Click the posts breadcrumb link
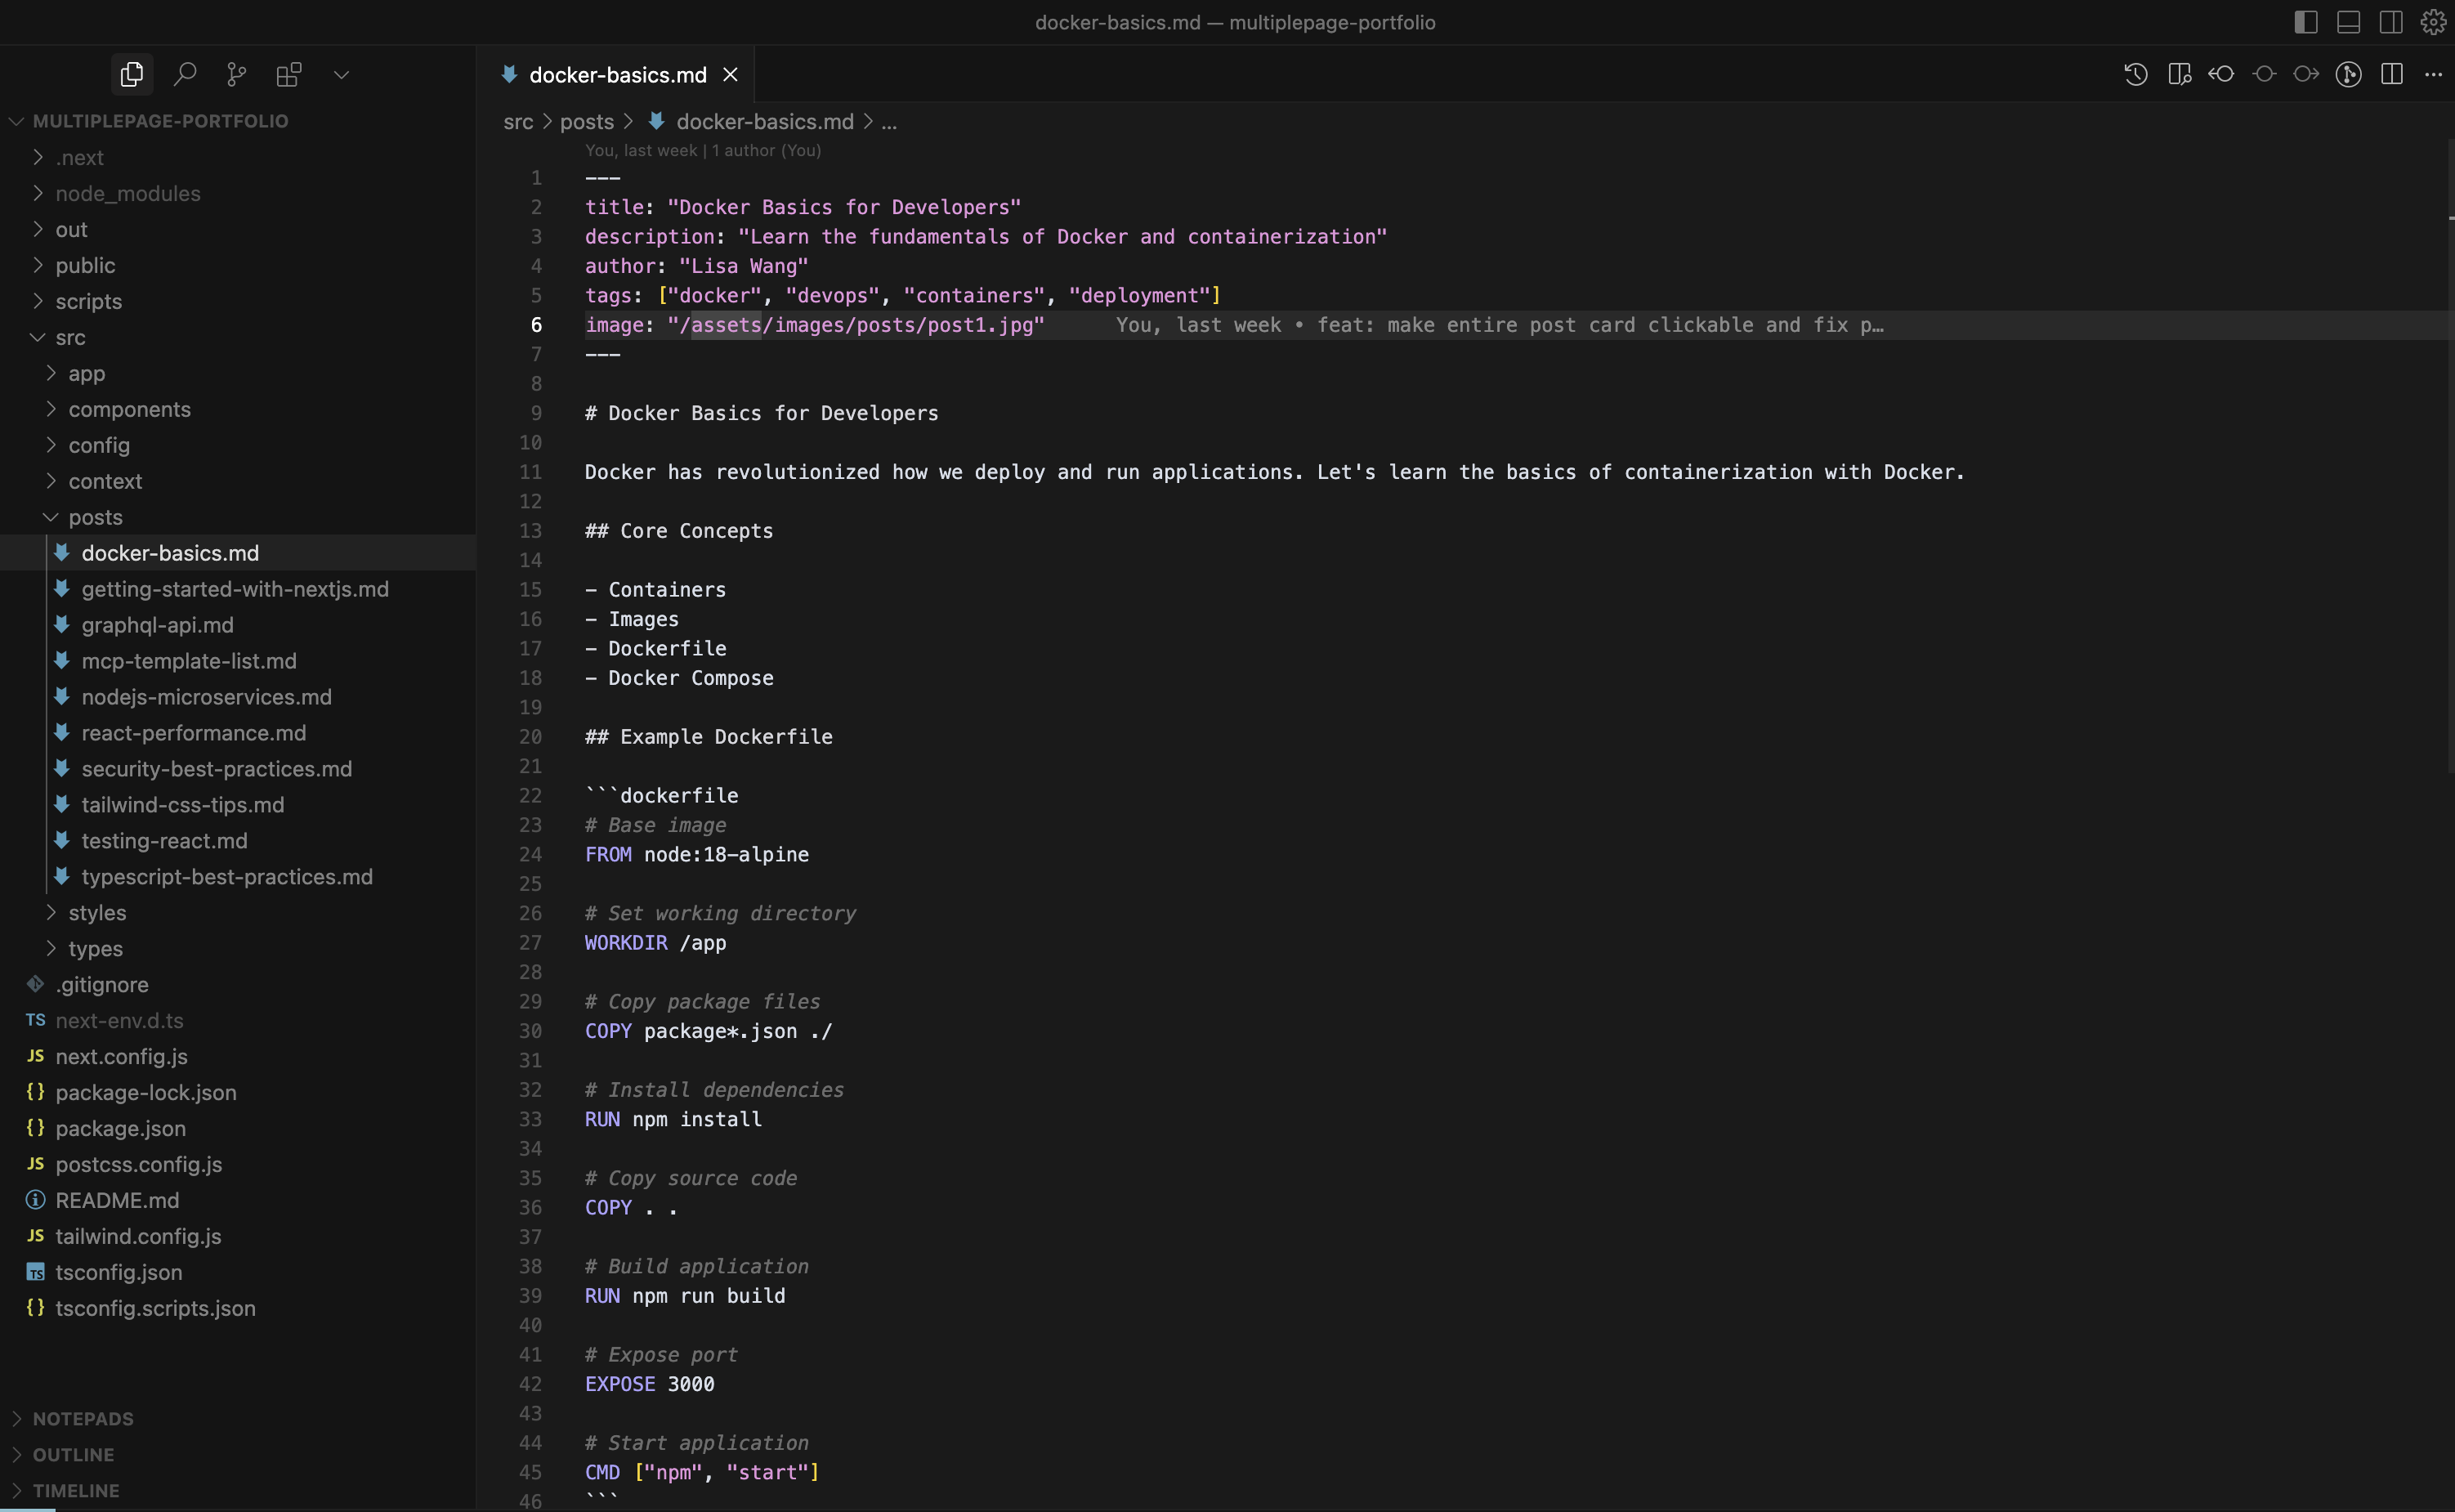 [x=586, y=121]
